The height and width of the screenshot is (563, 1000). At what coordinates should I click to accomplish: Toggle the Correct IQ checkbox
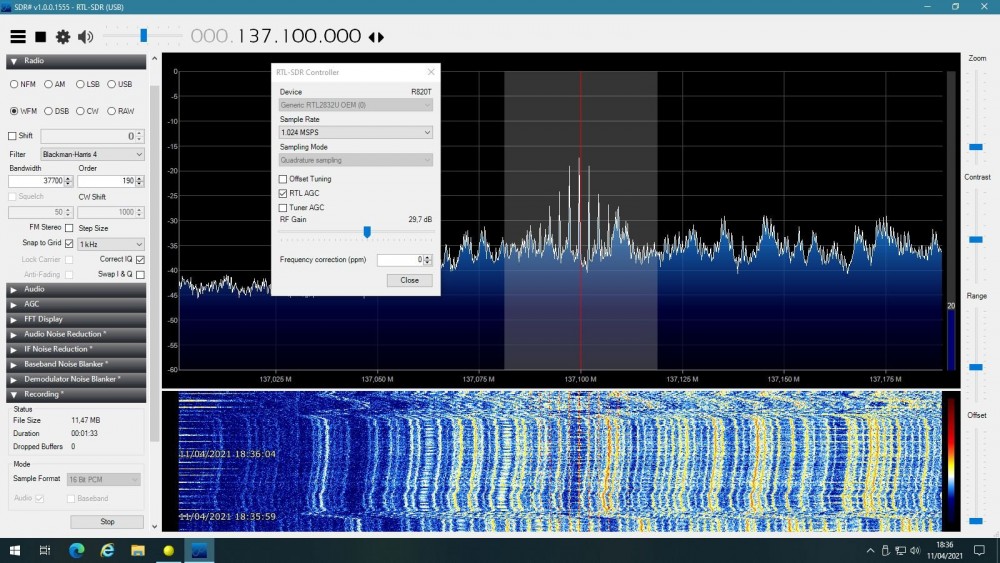140,260
